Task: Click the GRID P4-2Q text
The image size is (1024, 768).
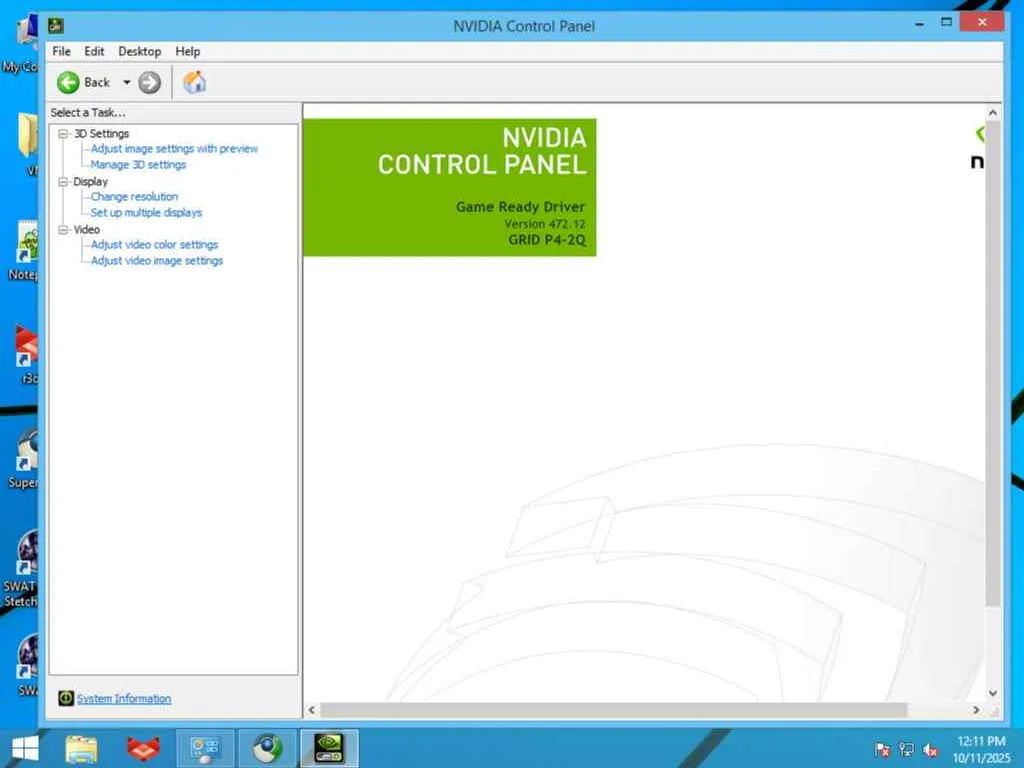Action: tap(547, 240)
